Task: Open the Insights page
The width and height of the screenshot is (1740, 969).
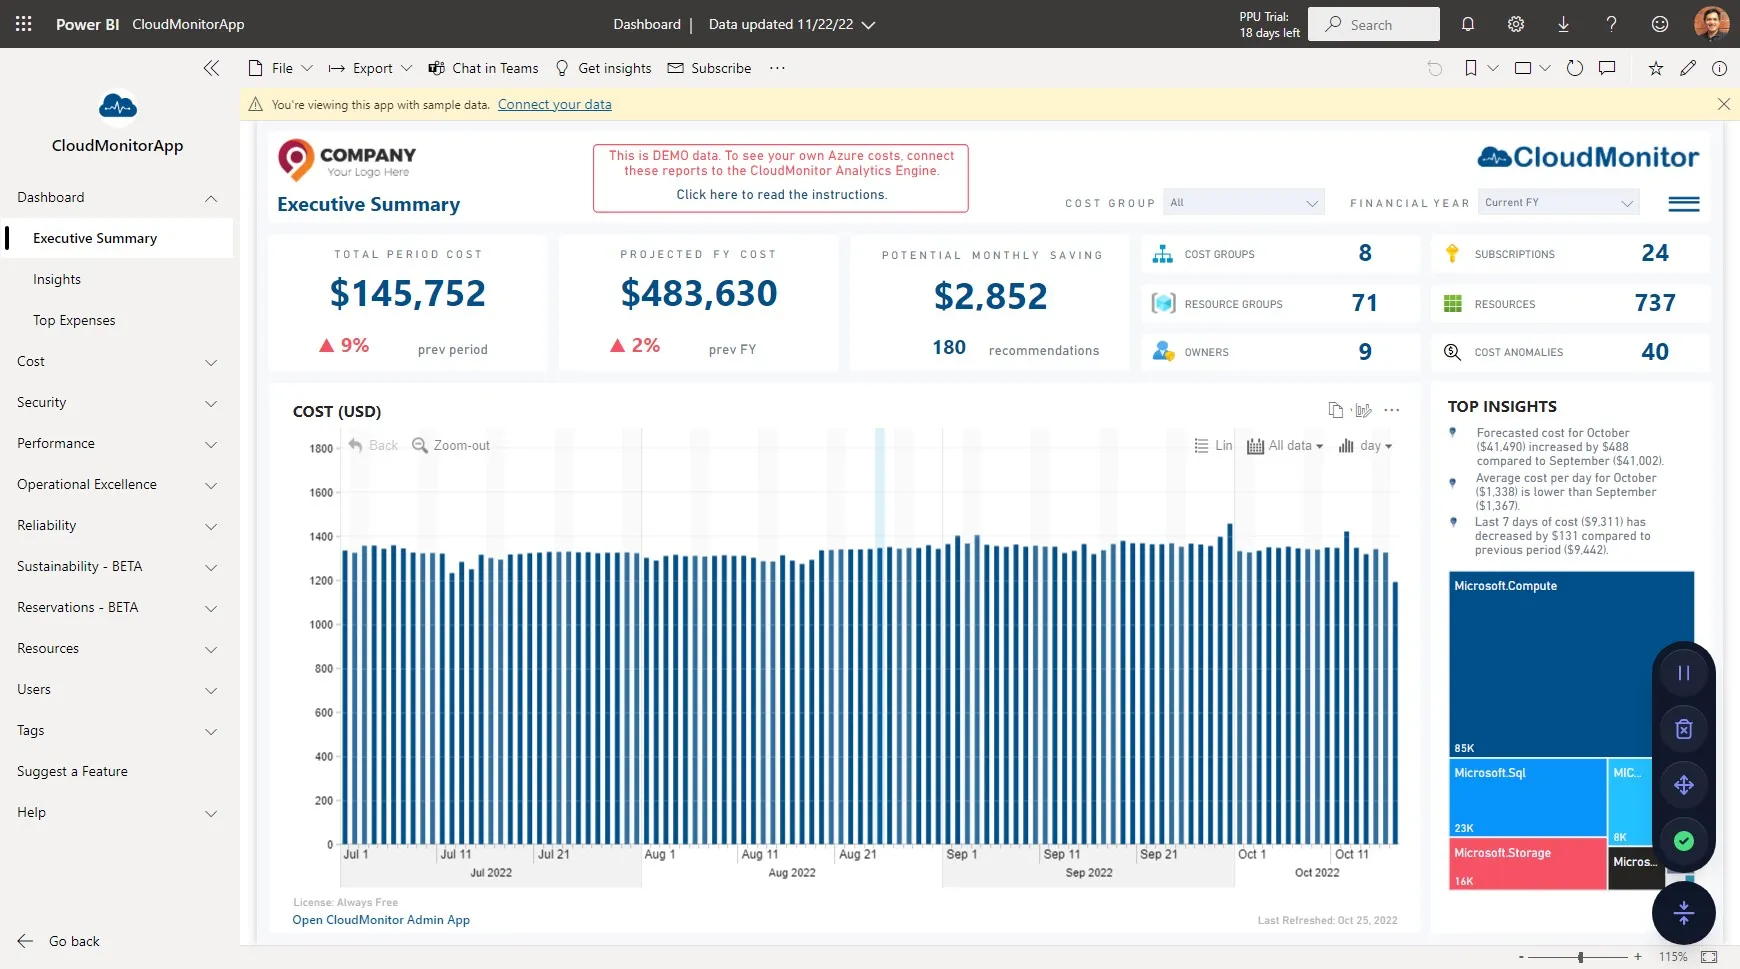Action: coord(57,279)
